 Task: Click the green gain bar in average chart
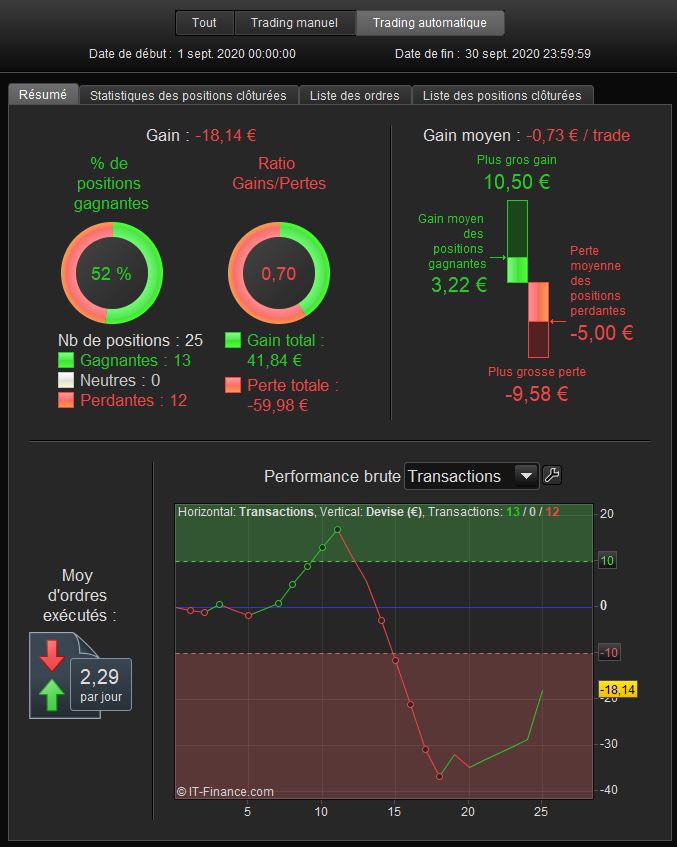[x=517, y=241]
